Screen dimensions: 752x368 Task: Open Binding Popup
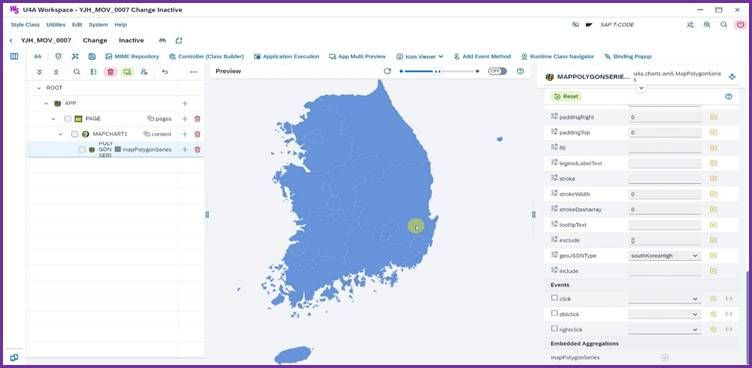pyautogui.click(x=628, y=56)
